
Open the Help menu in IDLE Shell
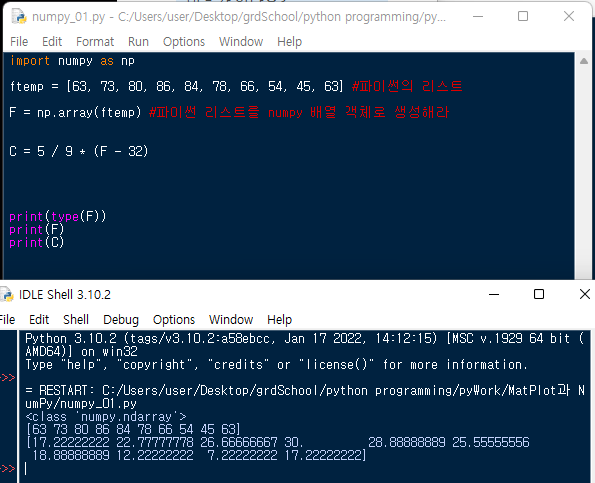coord(280,319)
